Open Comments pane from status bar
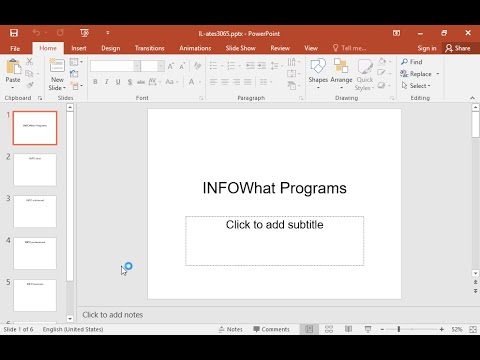Screen dimensions: 480x360 [x=271, y=329]
